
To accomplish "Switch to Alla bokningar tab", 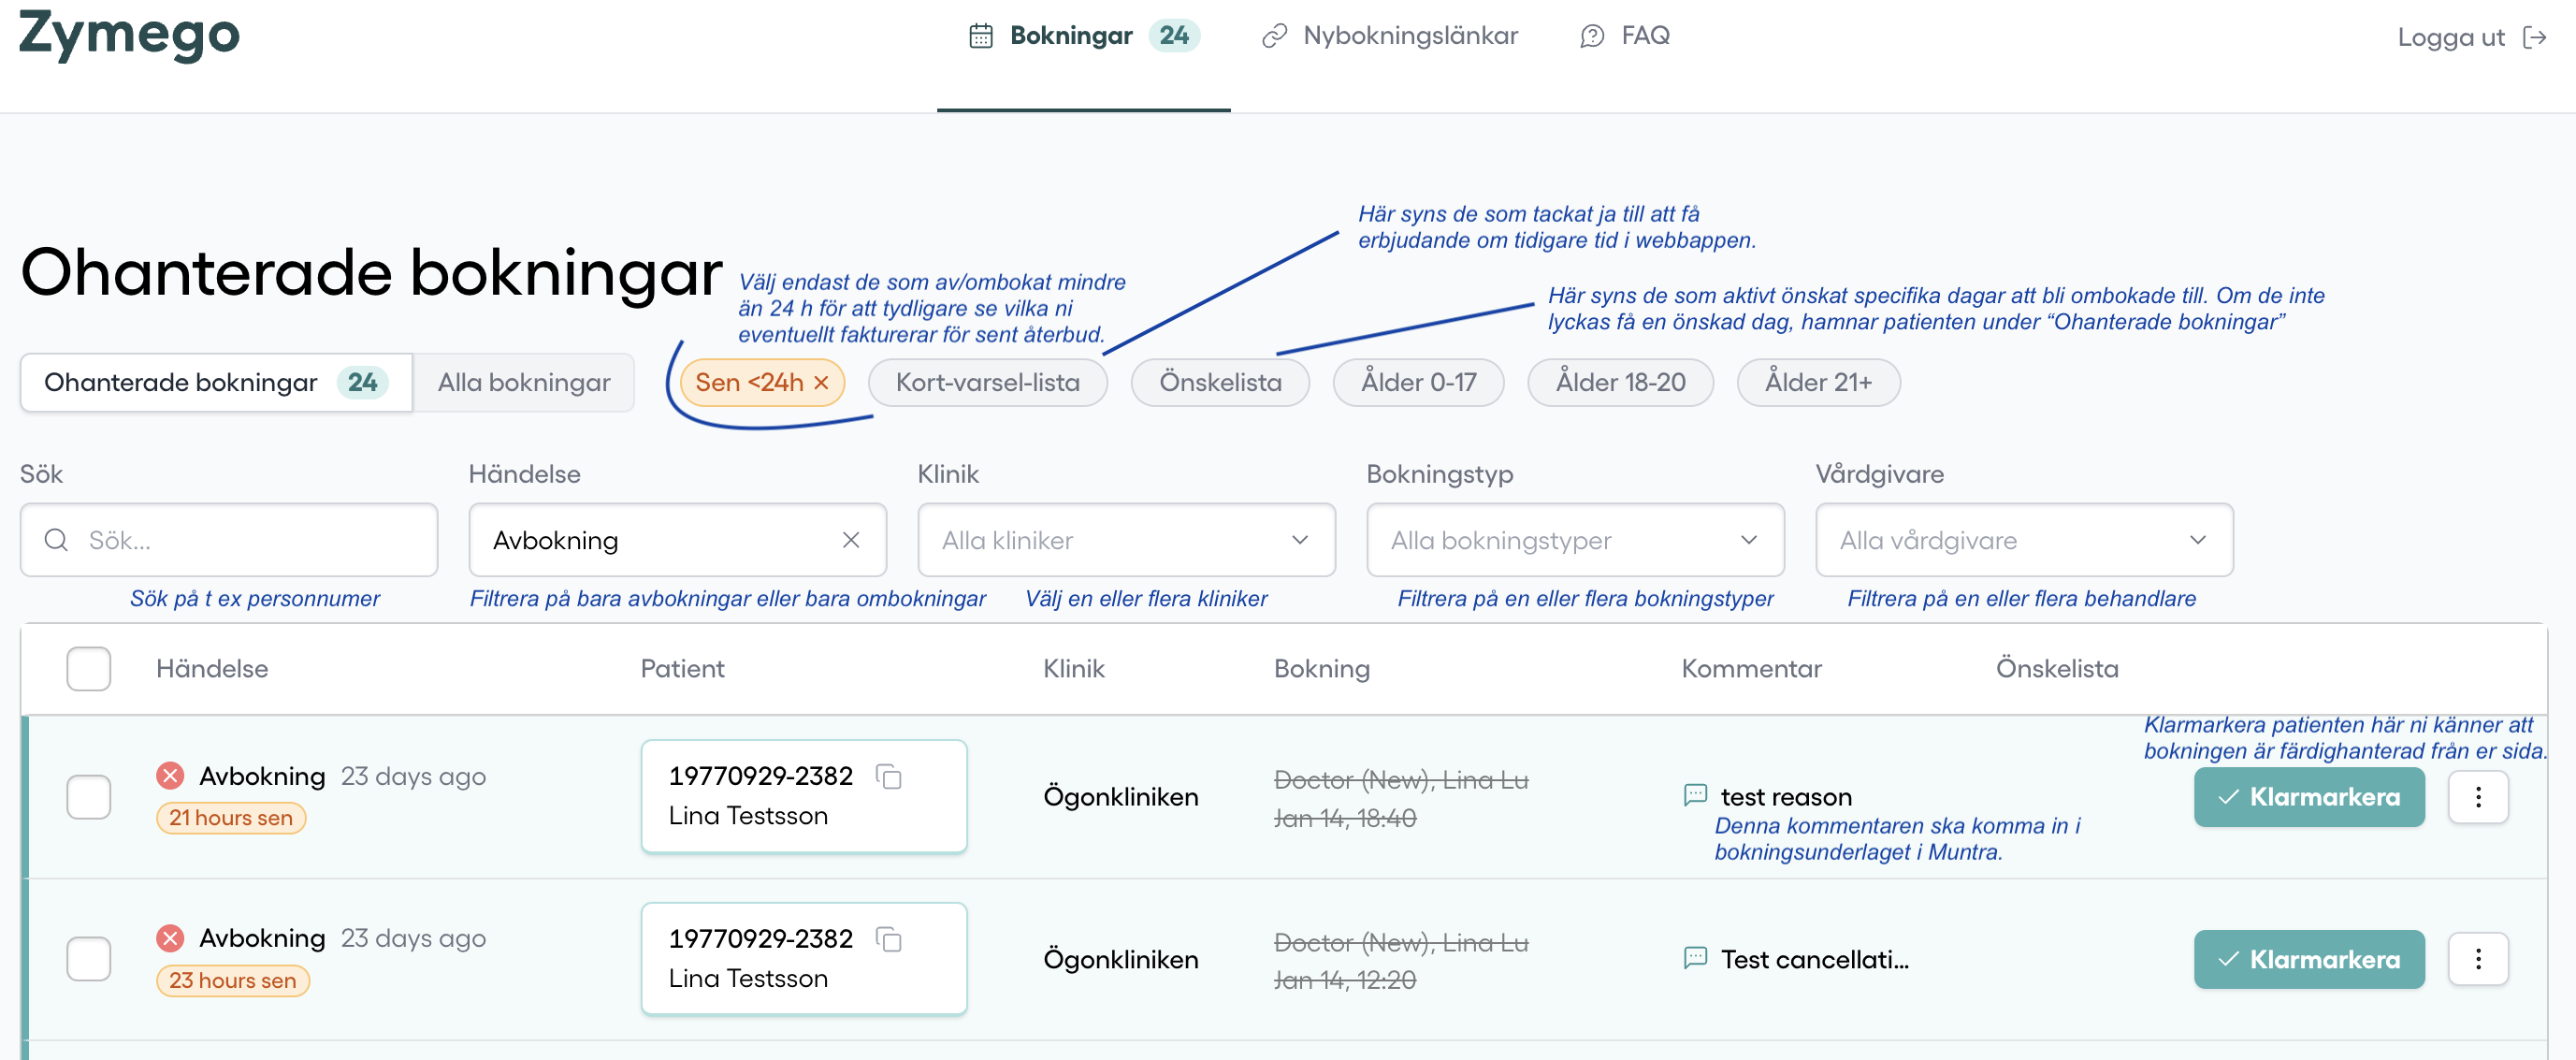I will 523,383.
